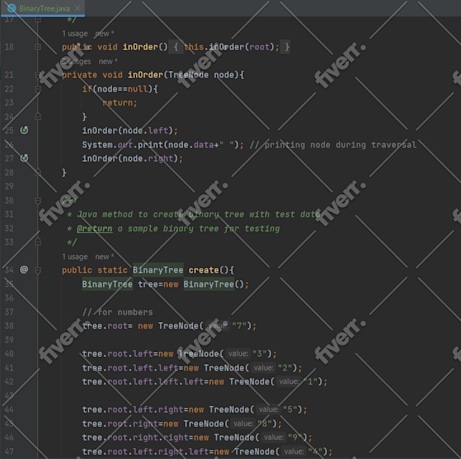Collapse the Javadoc comment fold on line 30
The height and width of the screenshot is (459, 461).
point(38,200)
